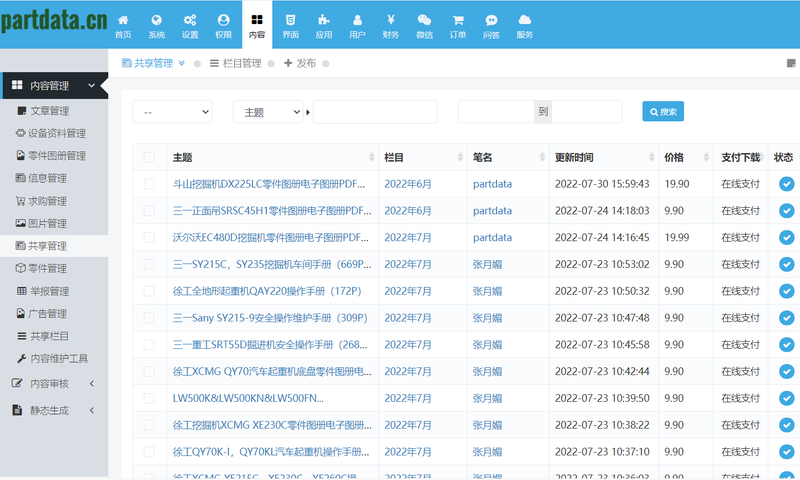This screenshot has height=480, width=800.
Task: Click the keyword search input field
Action: click(x=375, y=112)
